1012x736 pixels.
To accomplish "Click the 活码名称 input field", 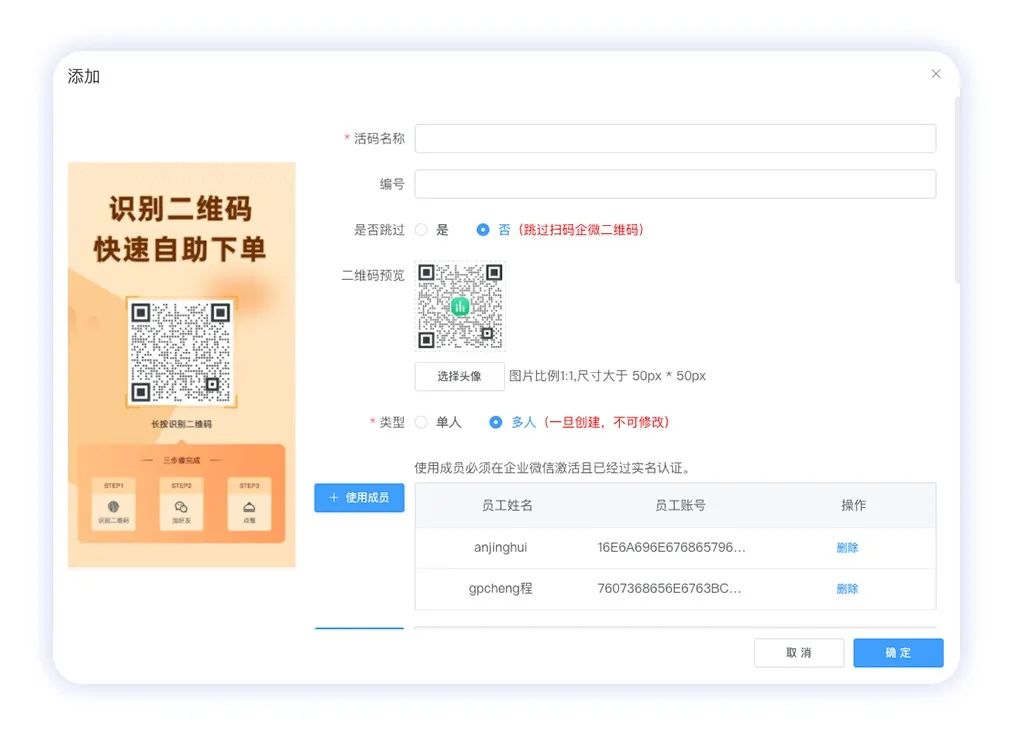I will click(675, 138).
